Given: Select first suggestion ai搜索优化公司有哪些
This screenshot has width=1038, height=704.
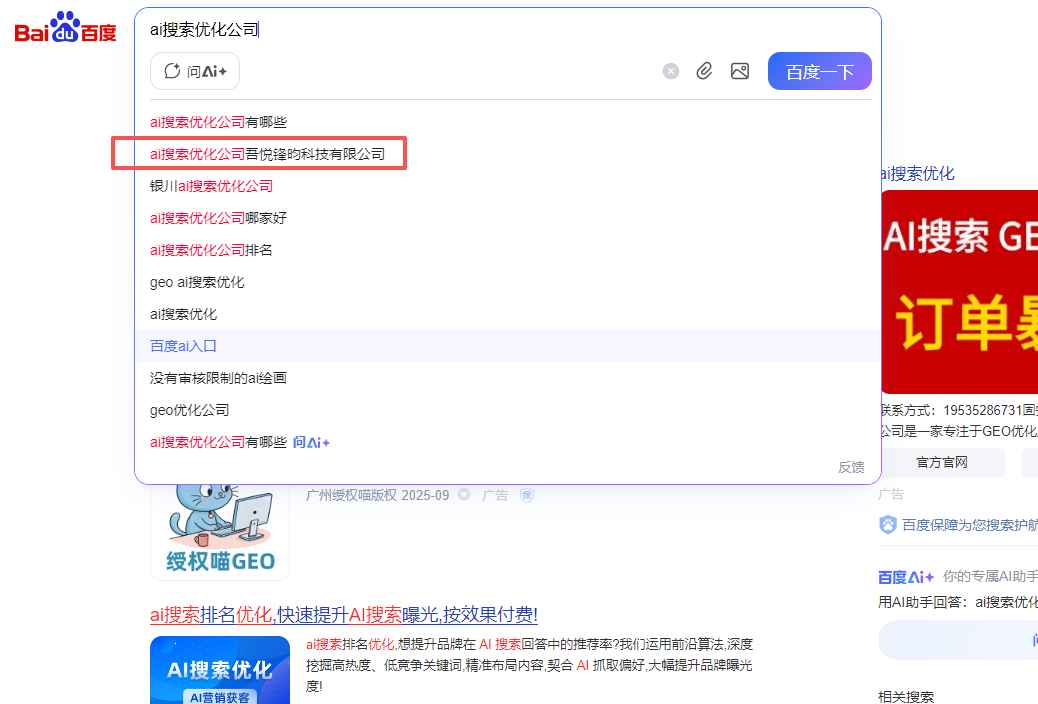Looking at the screenshot, I should (x=218, y=122).
